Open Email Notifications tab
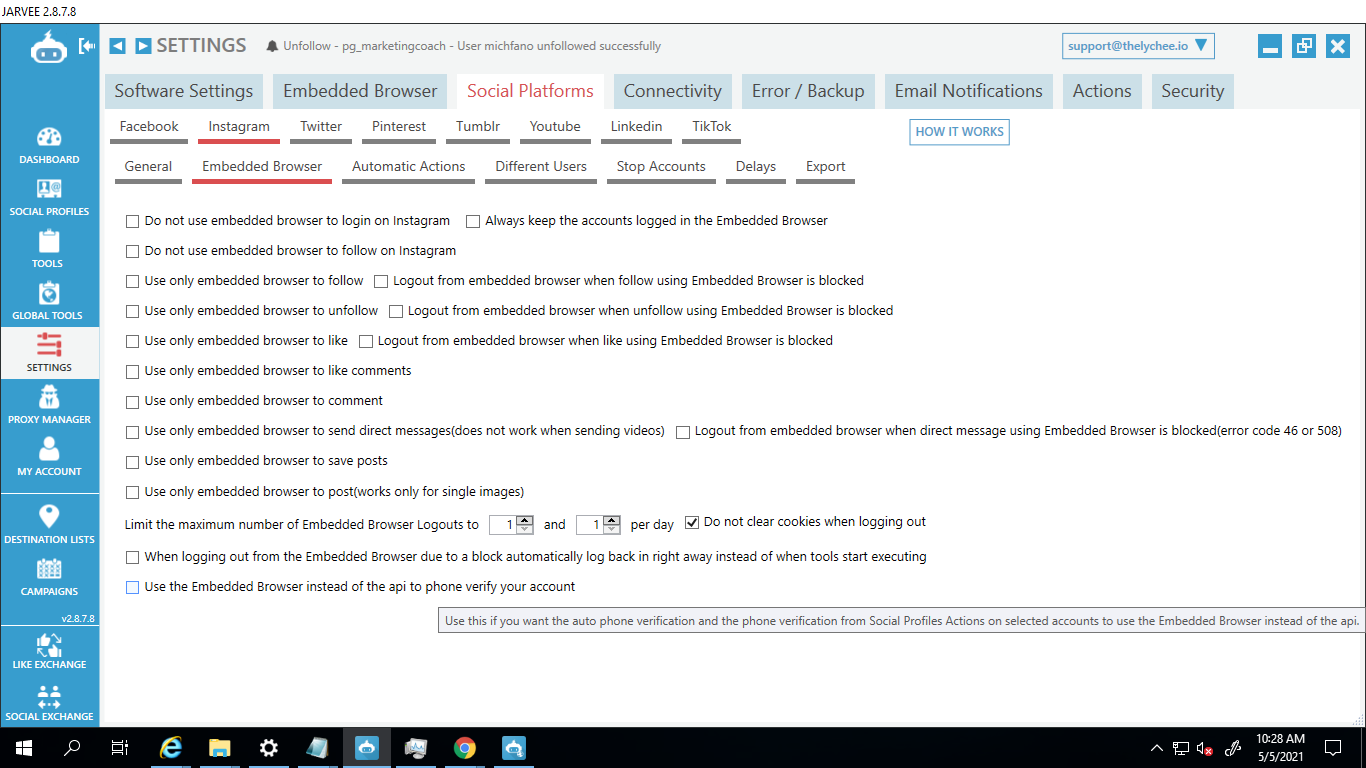Screen dimensions: 1366x768 pos(968,91)
